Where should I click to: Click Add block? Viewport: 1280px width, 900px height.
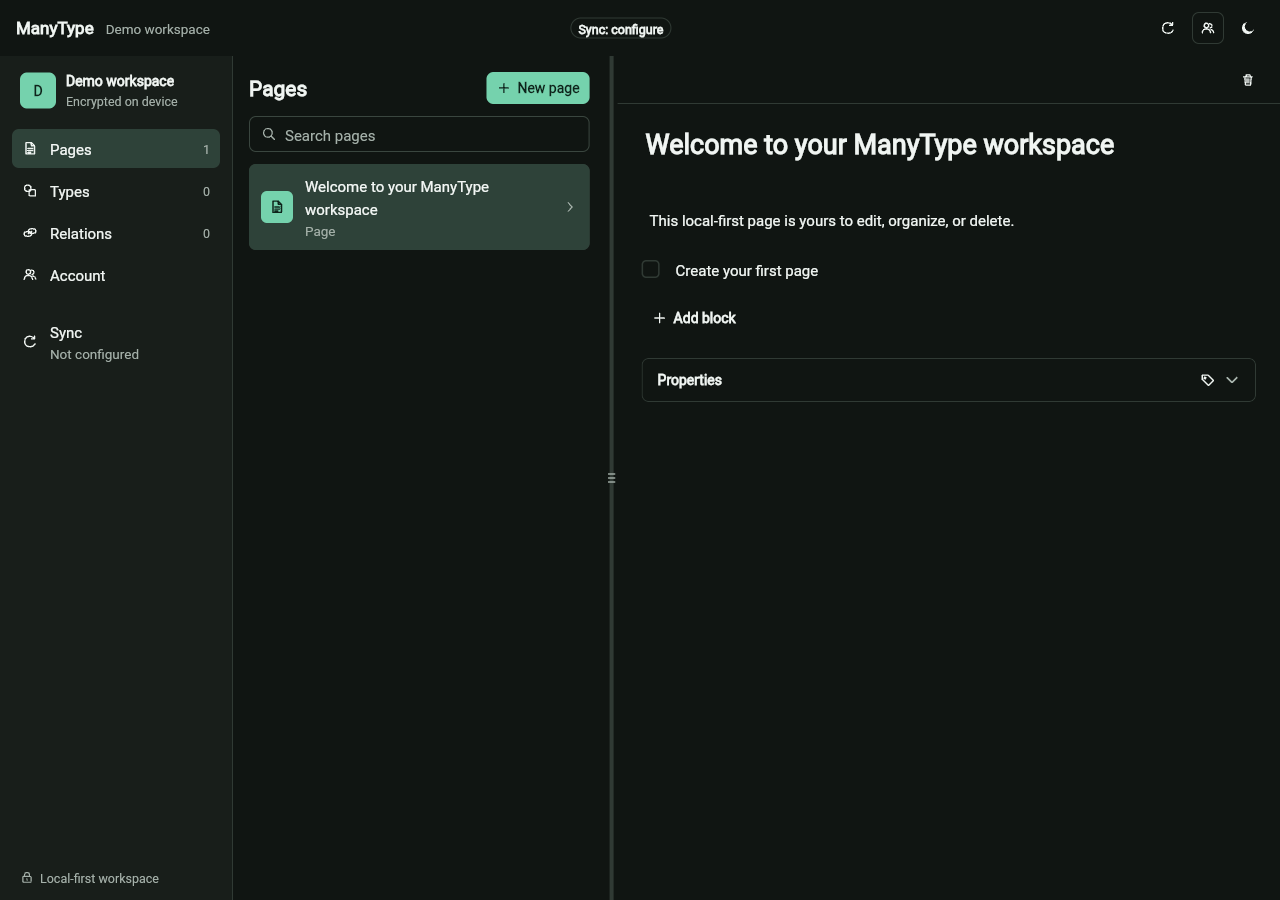pos(694,318)
